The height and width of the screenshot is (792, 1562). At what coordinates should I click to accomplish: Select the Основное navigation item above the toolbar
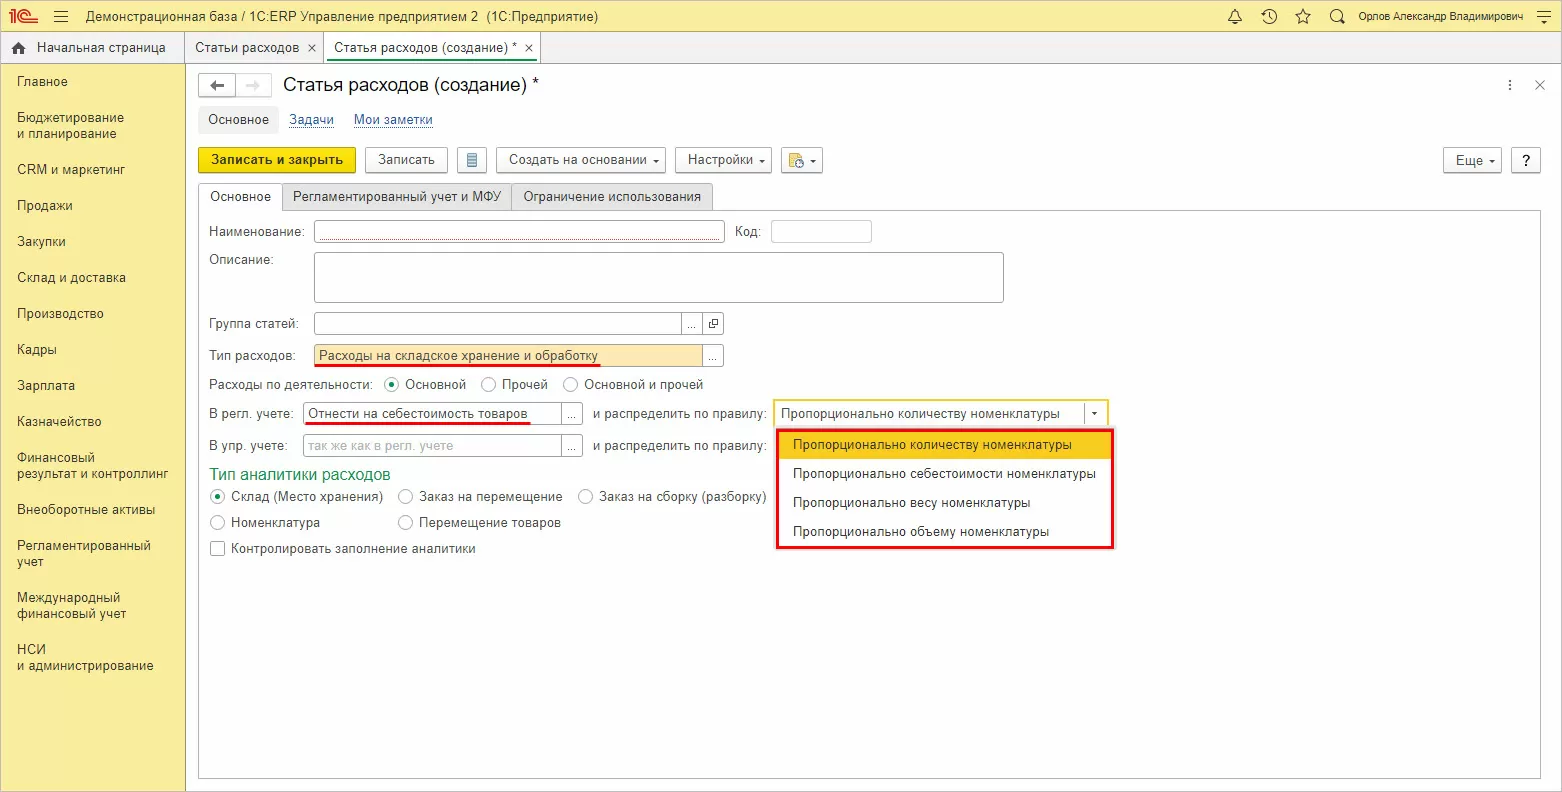tap(238, 120)
